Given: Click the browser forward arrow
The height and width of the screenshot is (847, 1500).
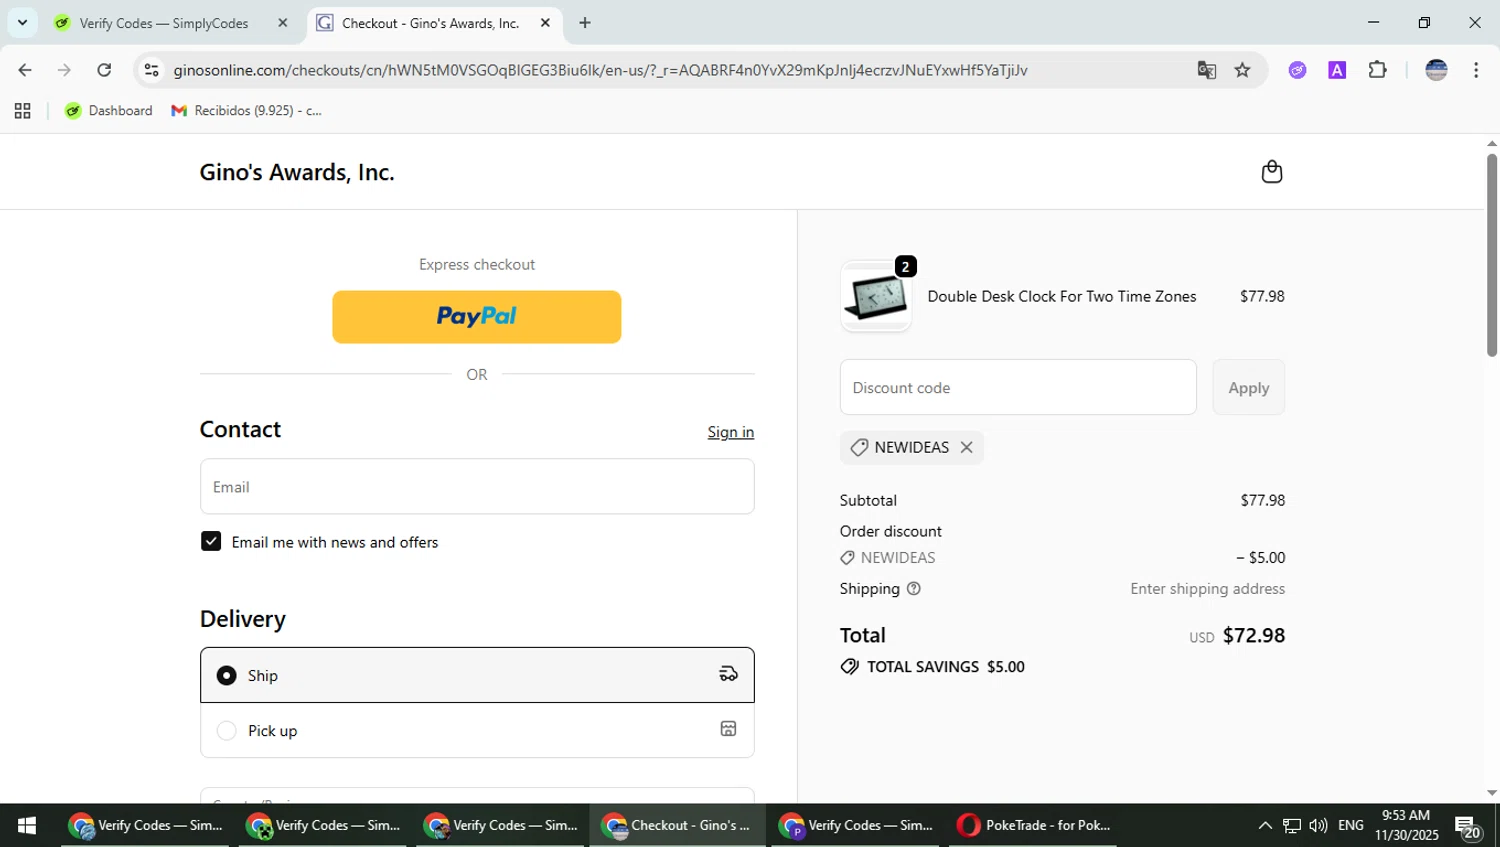Looking at the screenshot, I should pos(64,70).
